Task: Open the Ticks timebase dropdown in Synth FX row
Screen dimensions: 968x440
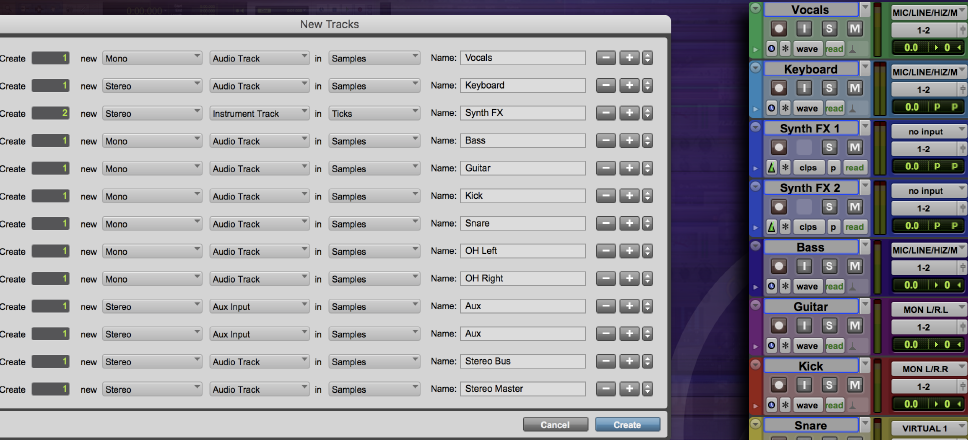Action: click(x=374, y=113)
